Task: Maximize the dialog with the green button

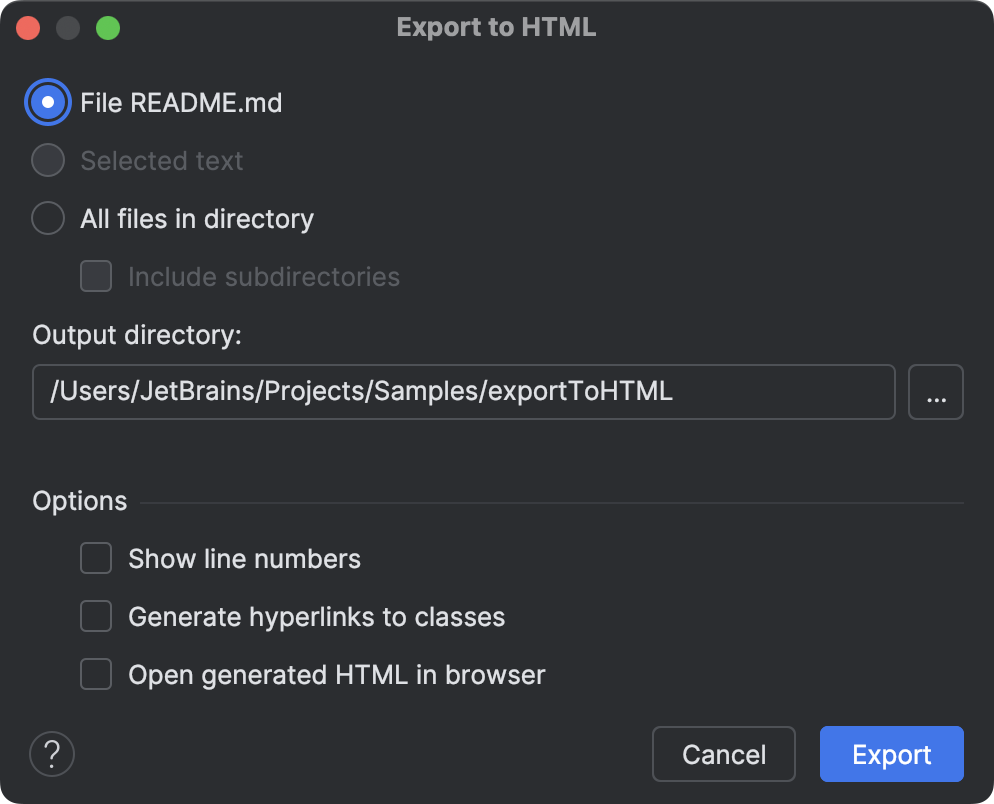Action: coord(108,27)
